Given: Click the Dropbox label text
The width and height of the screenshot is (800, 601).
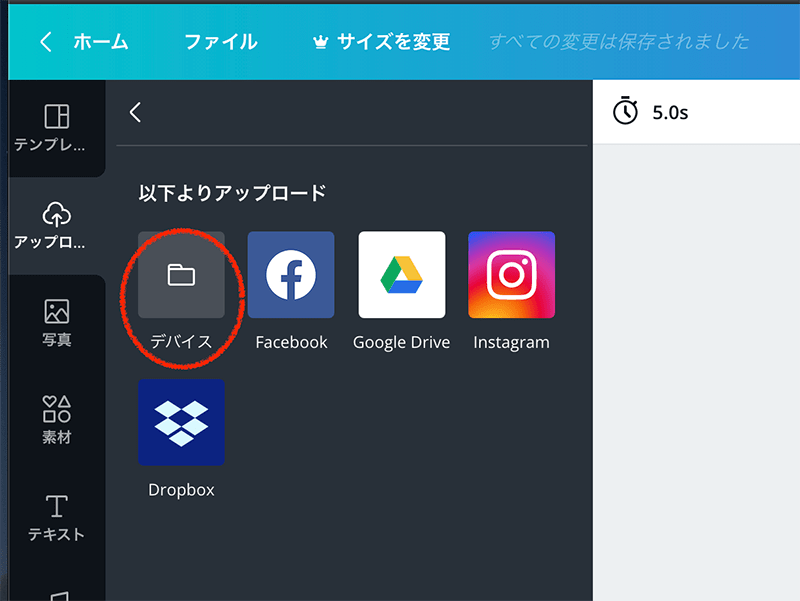Looking at the screenshot, I should pyautogui.click(x=181, y=490).
